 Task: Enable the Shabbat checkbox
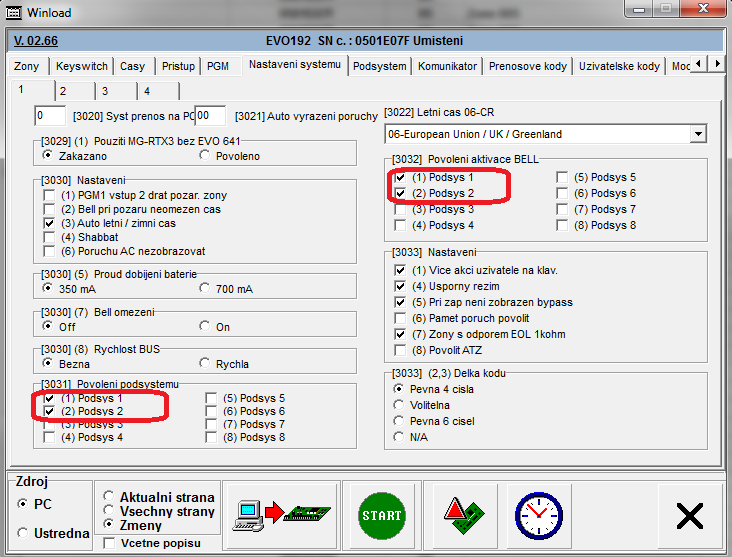click(x=49, y=238)
